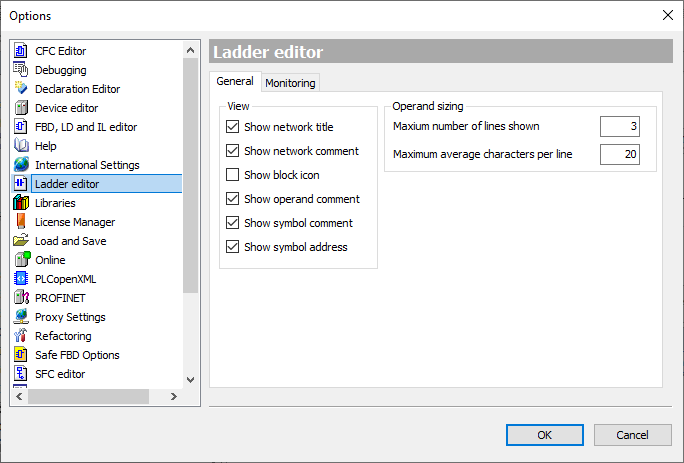The height and width of the screenshot is (463, 684).
Task: Close the Options dialog
Action: point(667,15)
